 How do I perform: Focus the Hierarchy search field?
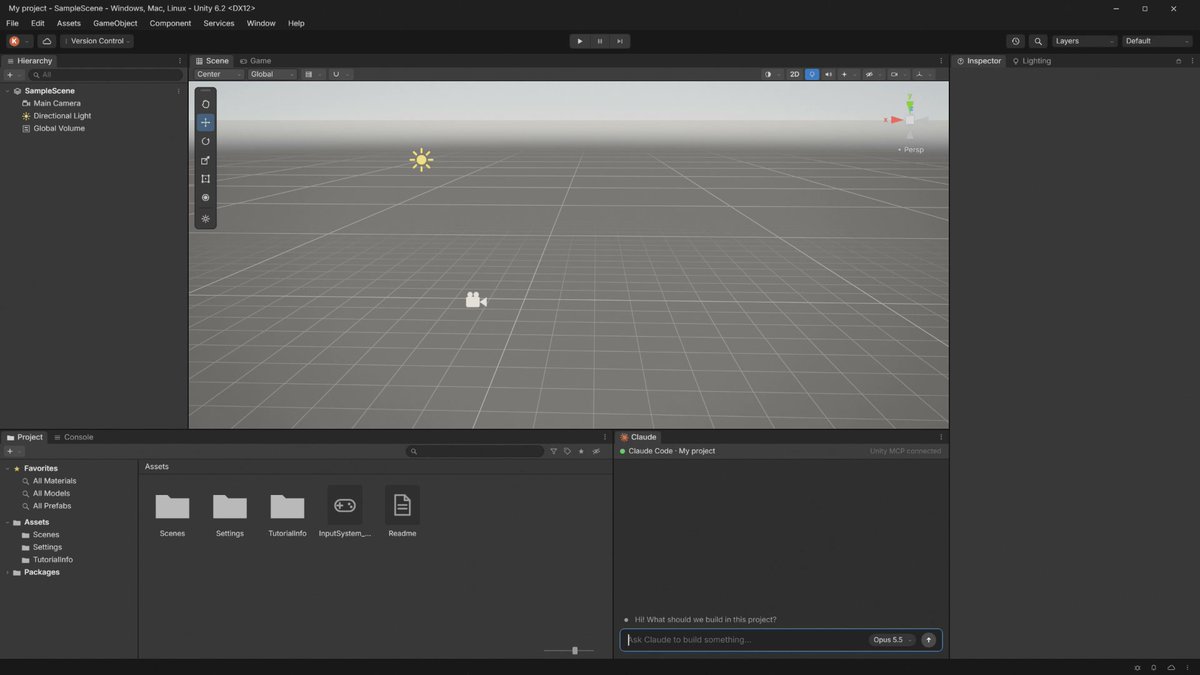(106, 75)
